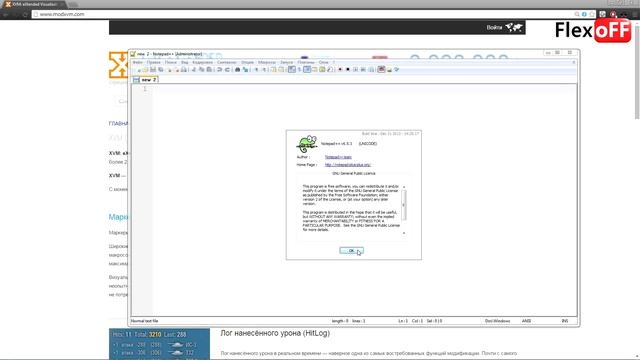This screenshot has width=640, height=360.
Task: Zoom out using toolbar icon
Action: click(x=264, y=70)
